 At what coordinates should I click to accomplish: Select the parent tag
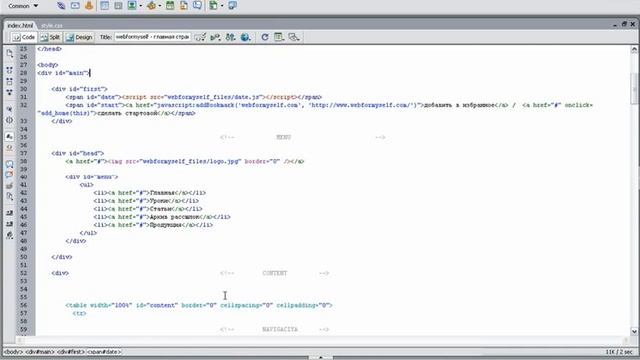(x=9, y=109)
